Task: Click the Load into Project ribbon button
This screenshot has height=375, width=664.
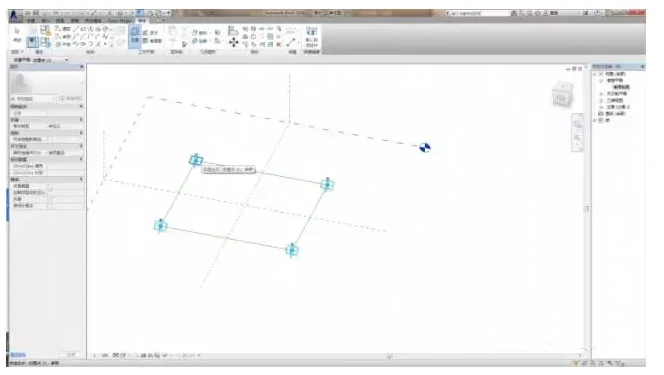Action: point(312,36)
